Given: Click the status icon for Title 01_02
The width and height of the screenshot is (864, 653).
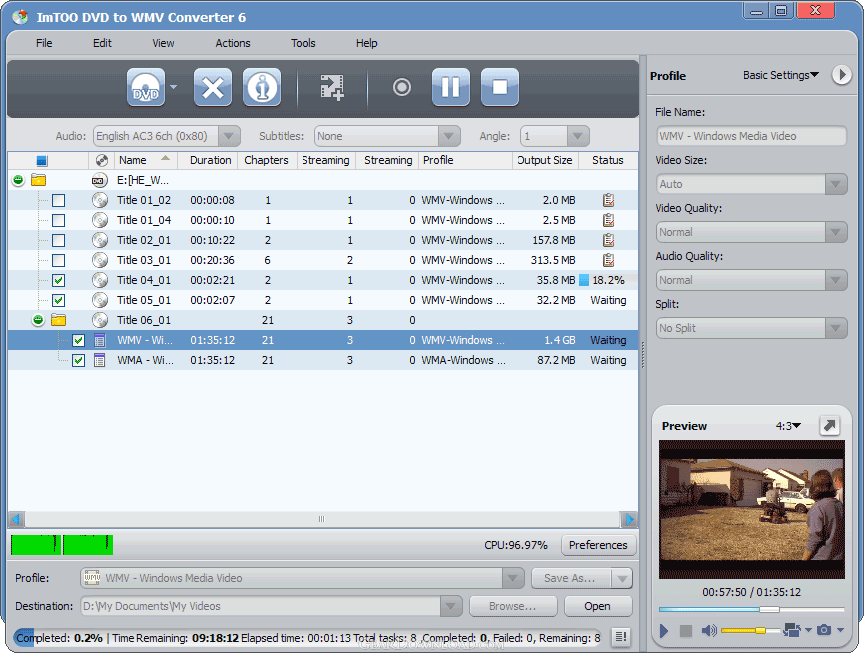Looking at the screenshot, I should coord(608,200).
